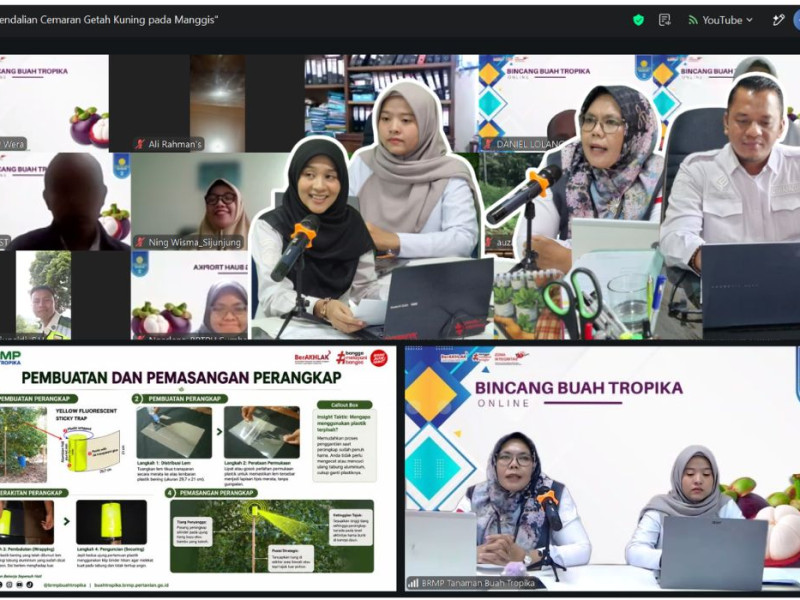Click the YouTube livestream label

(x=722, y=20)
